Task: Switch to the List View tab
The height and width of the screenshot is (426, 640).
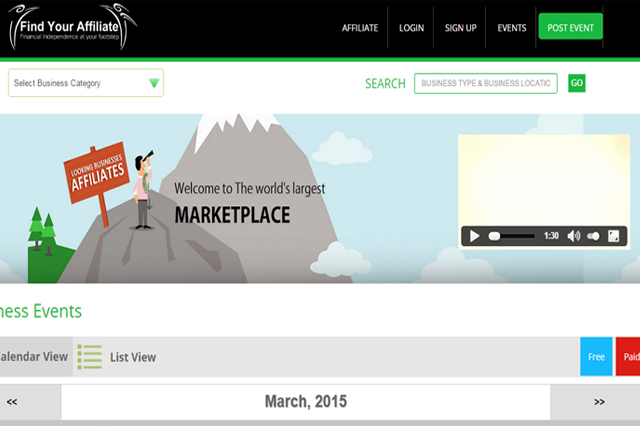Action: coord(132,357)
